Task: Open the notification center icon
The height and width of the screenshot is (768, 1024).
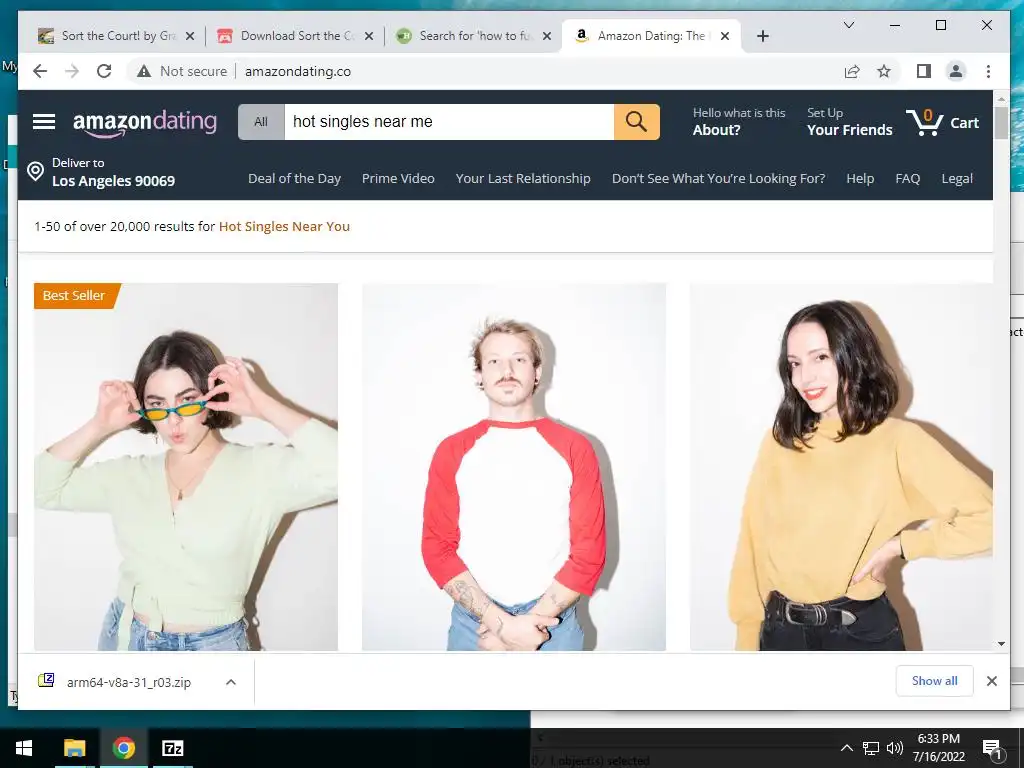Action: [993, 748]
